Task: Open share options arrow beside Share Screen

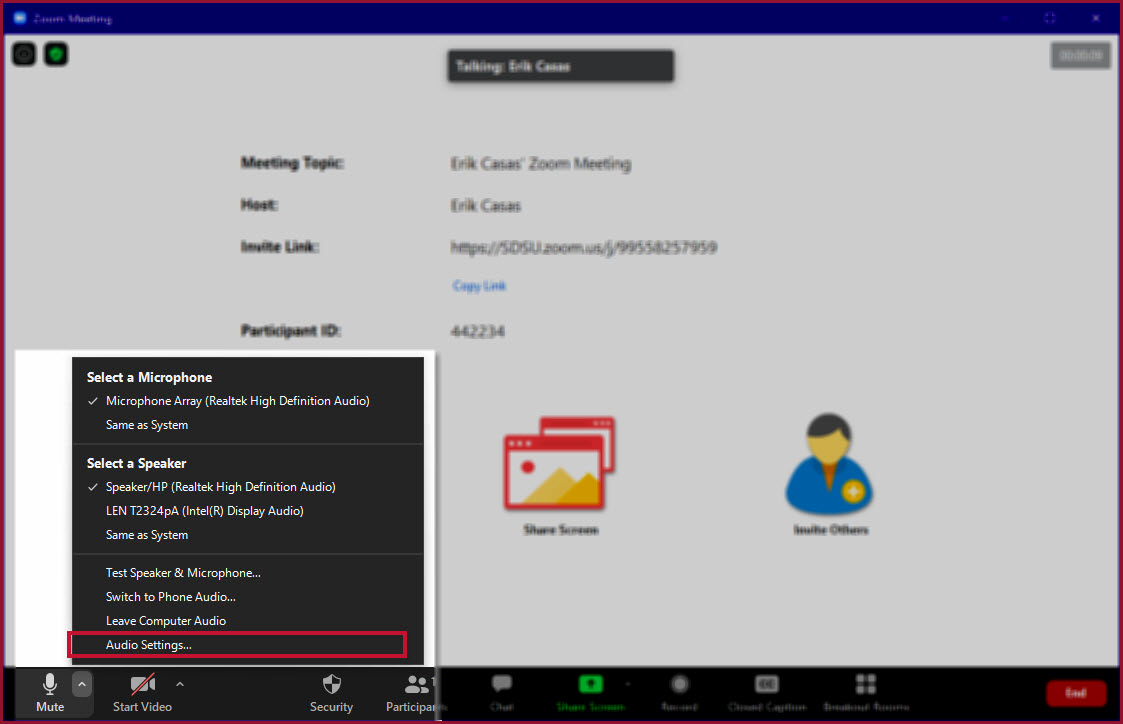Action: [628, 685]
